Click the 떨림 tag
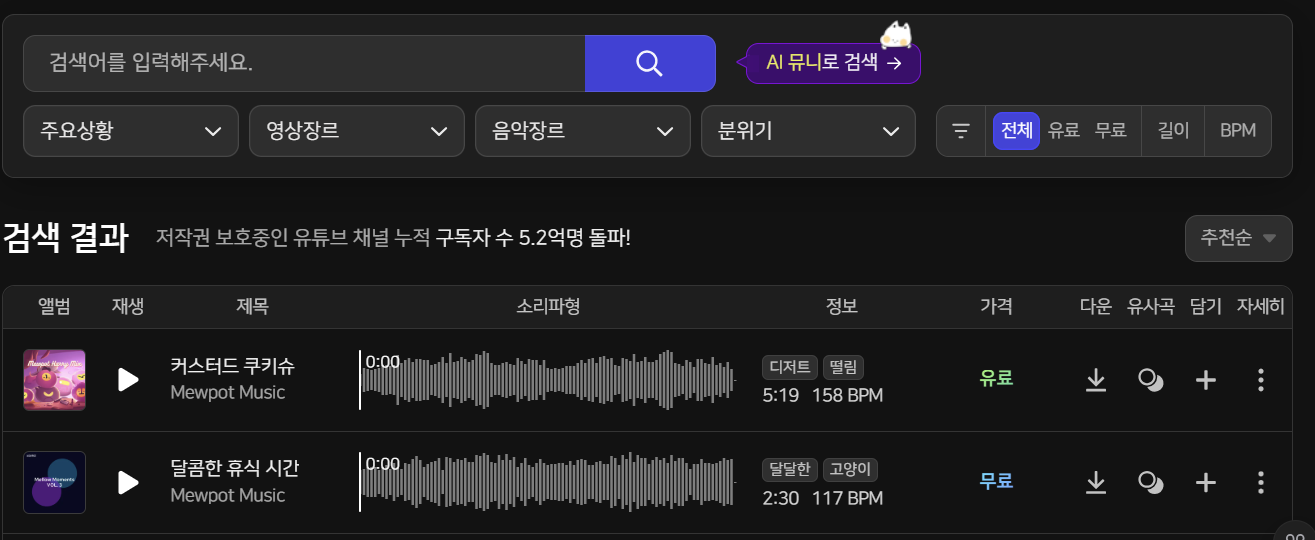This screenshot has height=540, width=1315. [x=844, y=367]
